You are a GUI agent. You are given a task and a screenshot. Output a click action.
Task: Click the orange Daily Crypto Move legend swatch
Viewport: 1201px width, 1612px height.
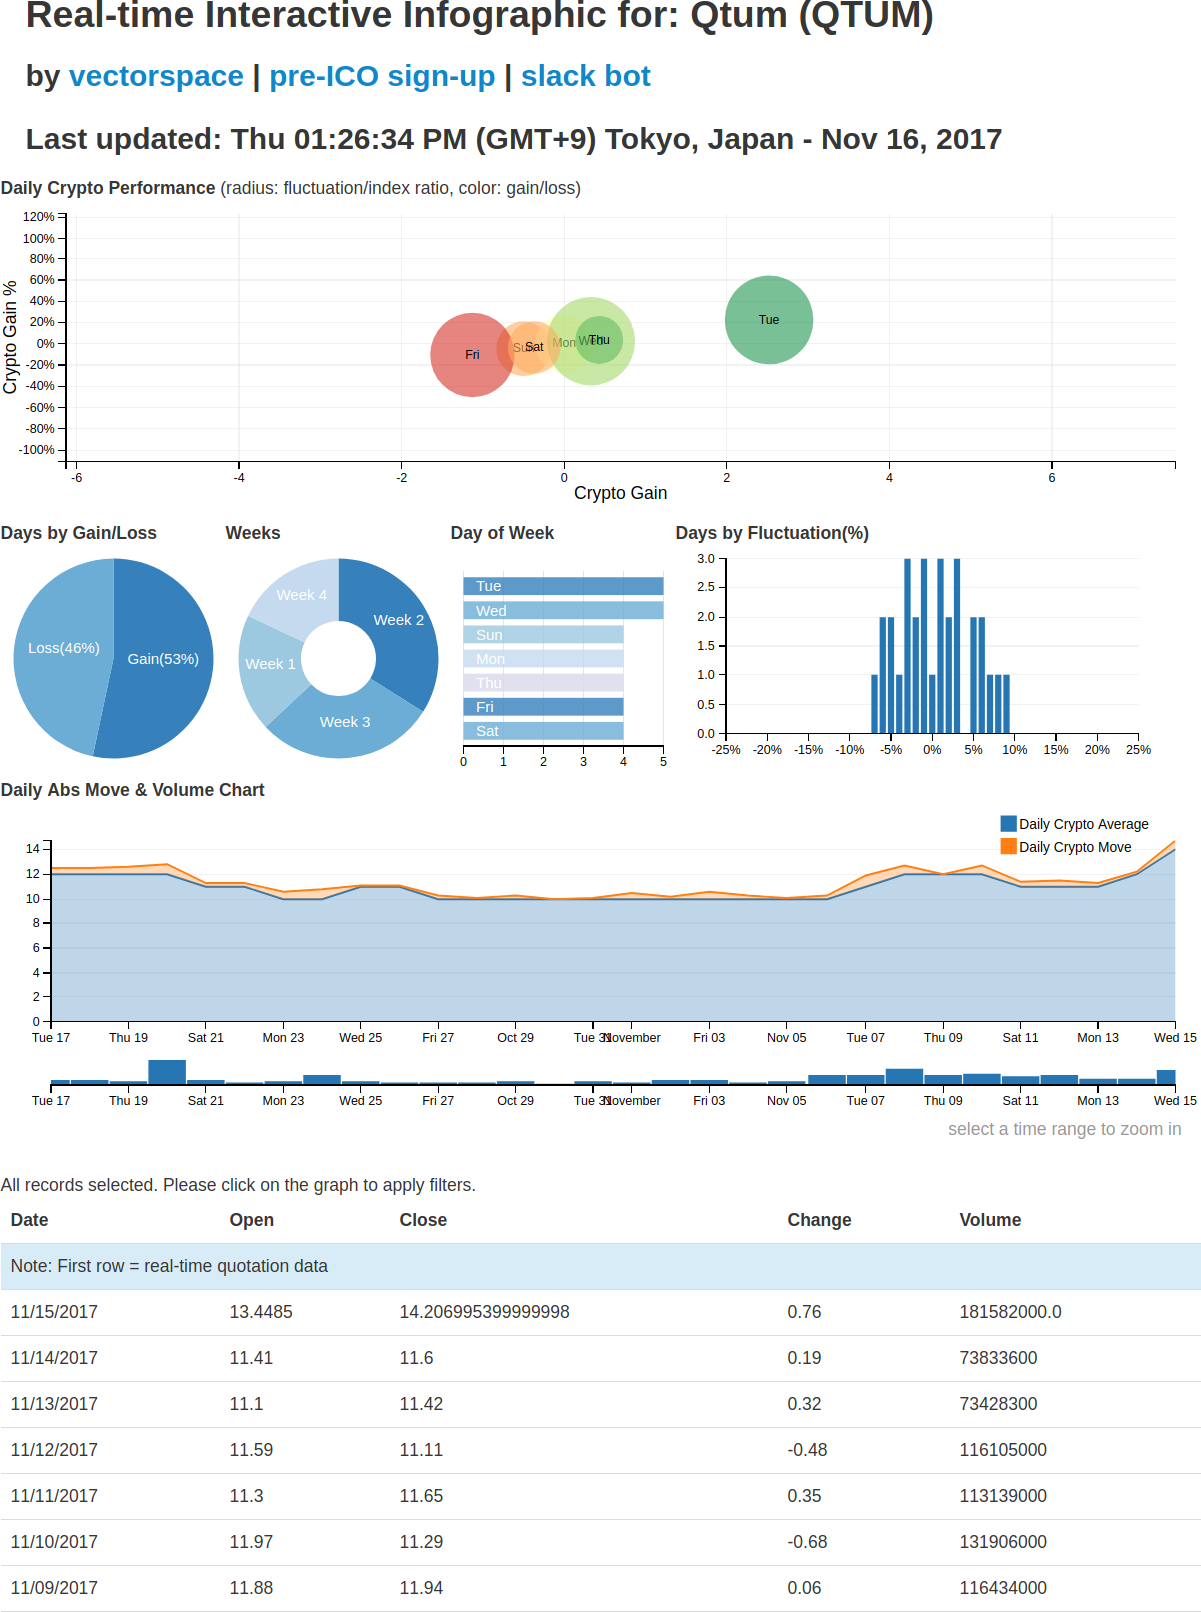coord(1008,846)
